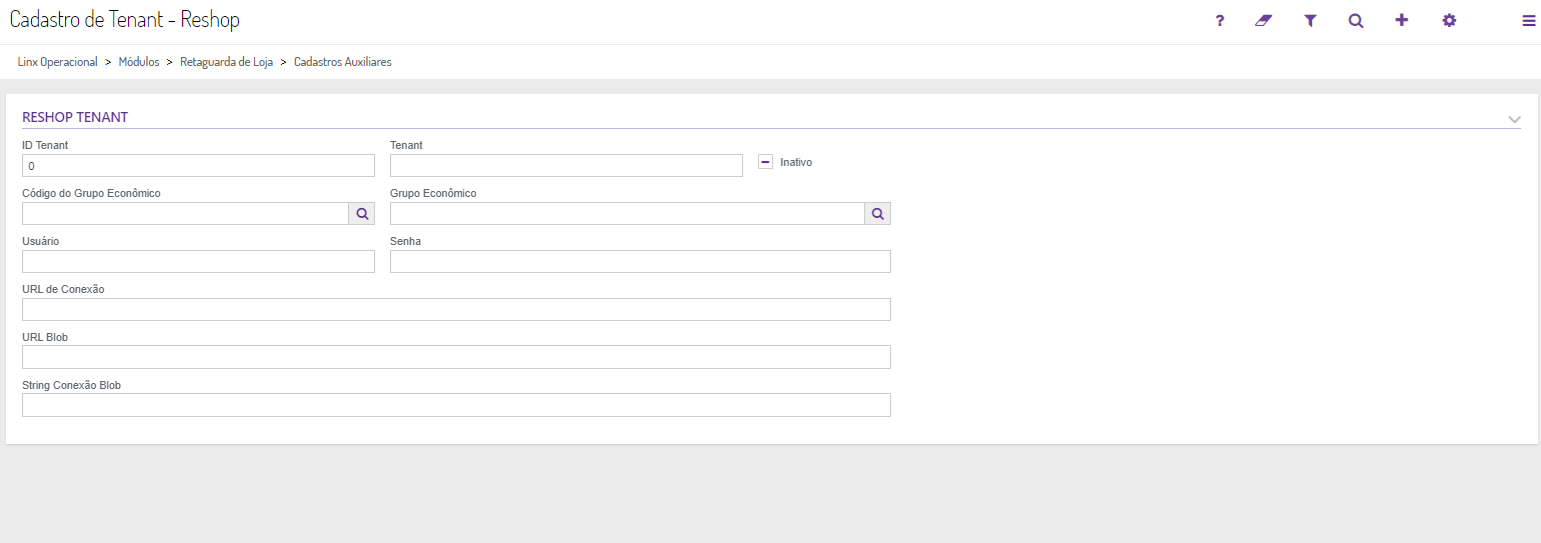The width and height of the screenshot is (1541, 543).
Task: Click into the Tenant name field
Action: [566, 165]
